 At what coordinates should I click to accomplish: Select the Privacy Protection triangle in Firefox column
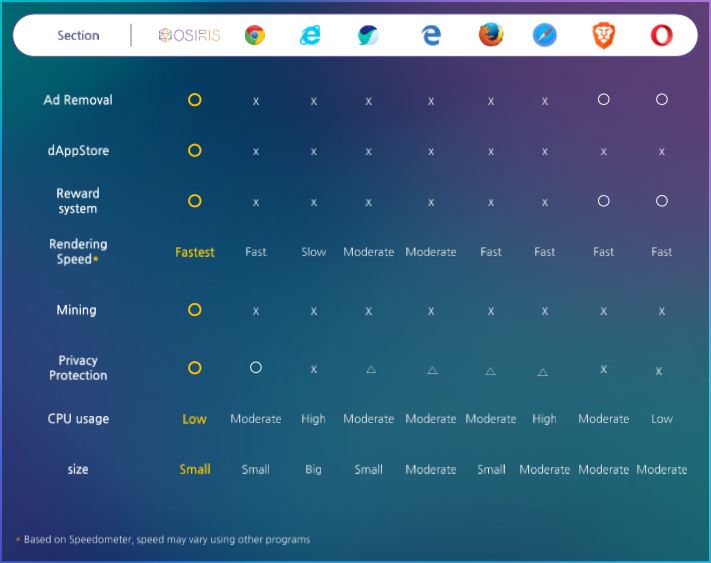(490, 371)
